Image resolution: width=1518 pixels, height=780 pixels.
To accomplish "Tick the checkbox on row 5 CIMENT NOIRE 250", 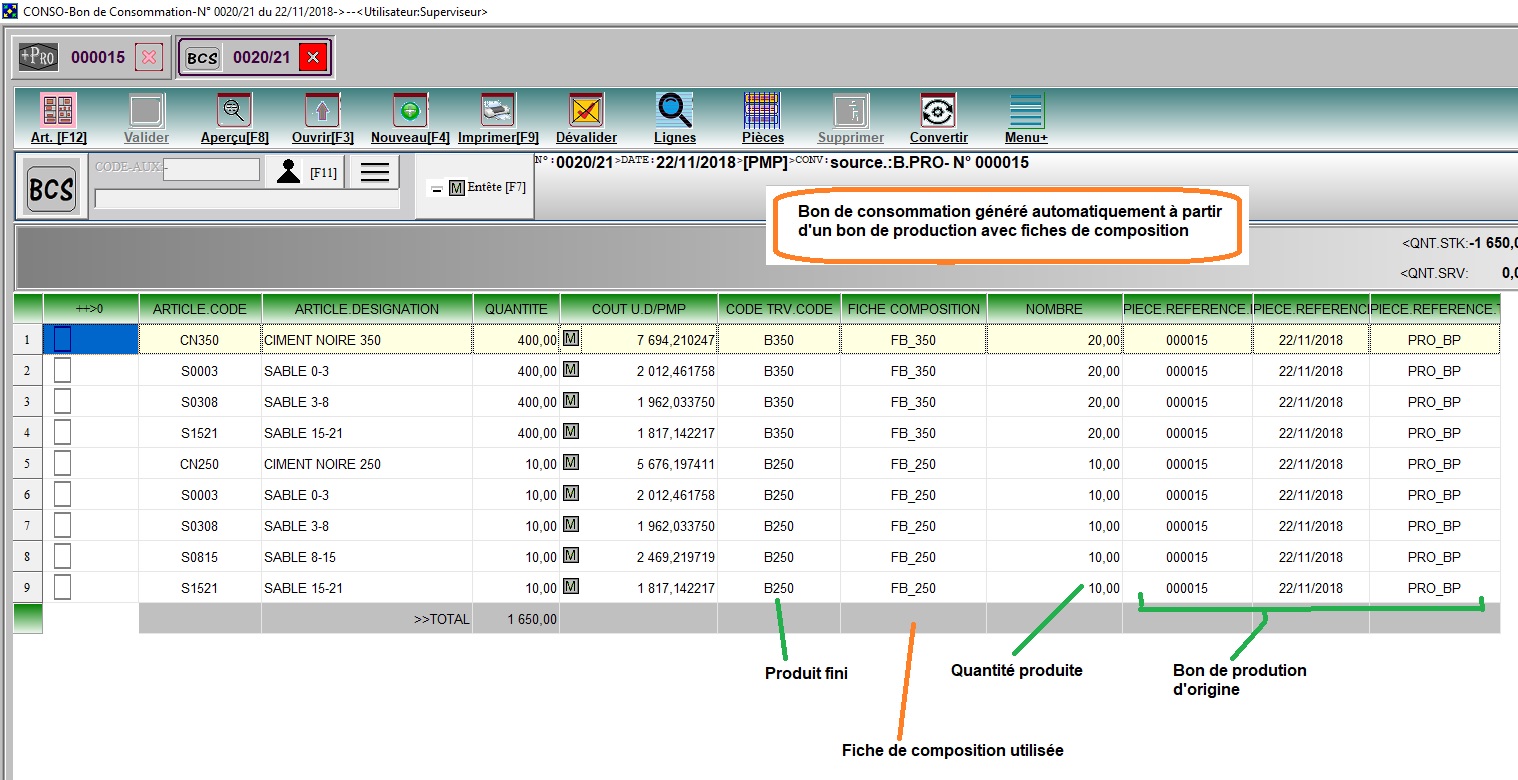I will [63, 464].
